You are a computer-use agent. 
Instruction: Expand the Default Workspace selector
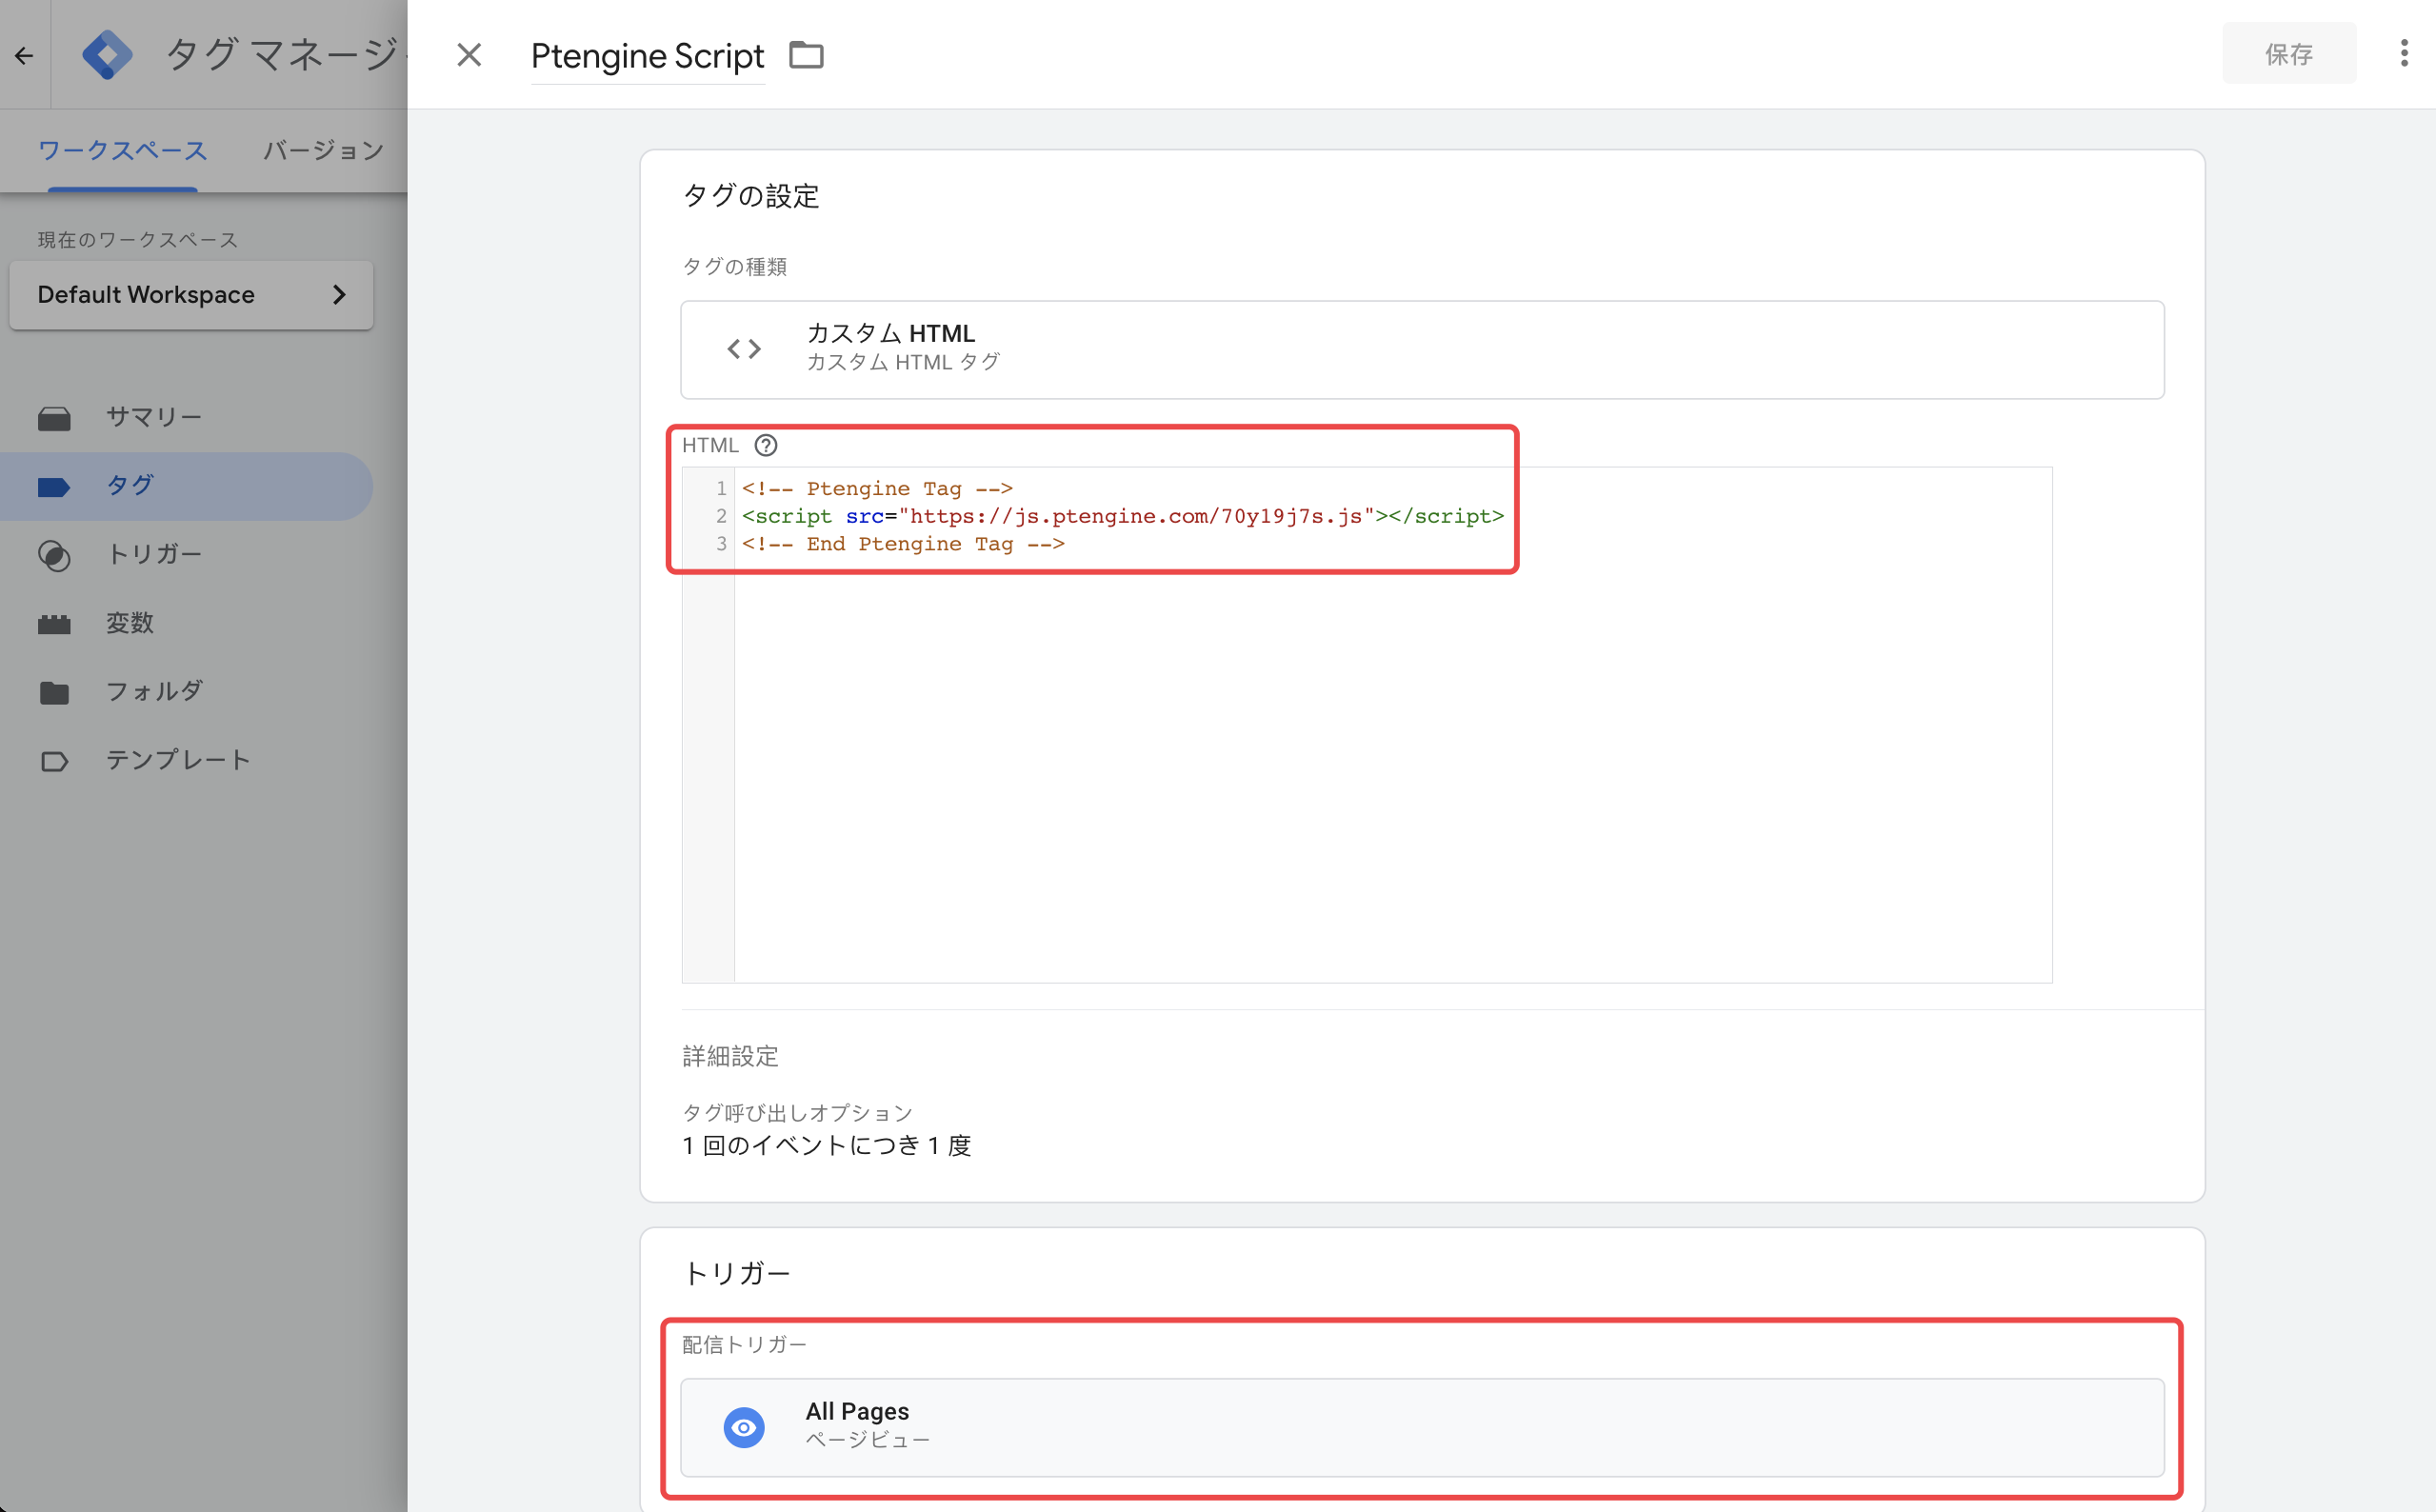point(191,295)
